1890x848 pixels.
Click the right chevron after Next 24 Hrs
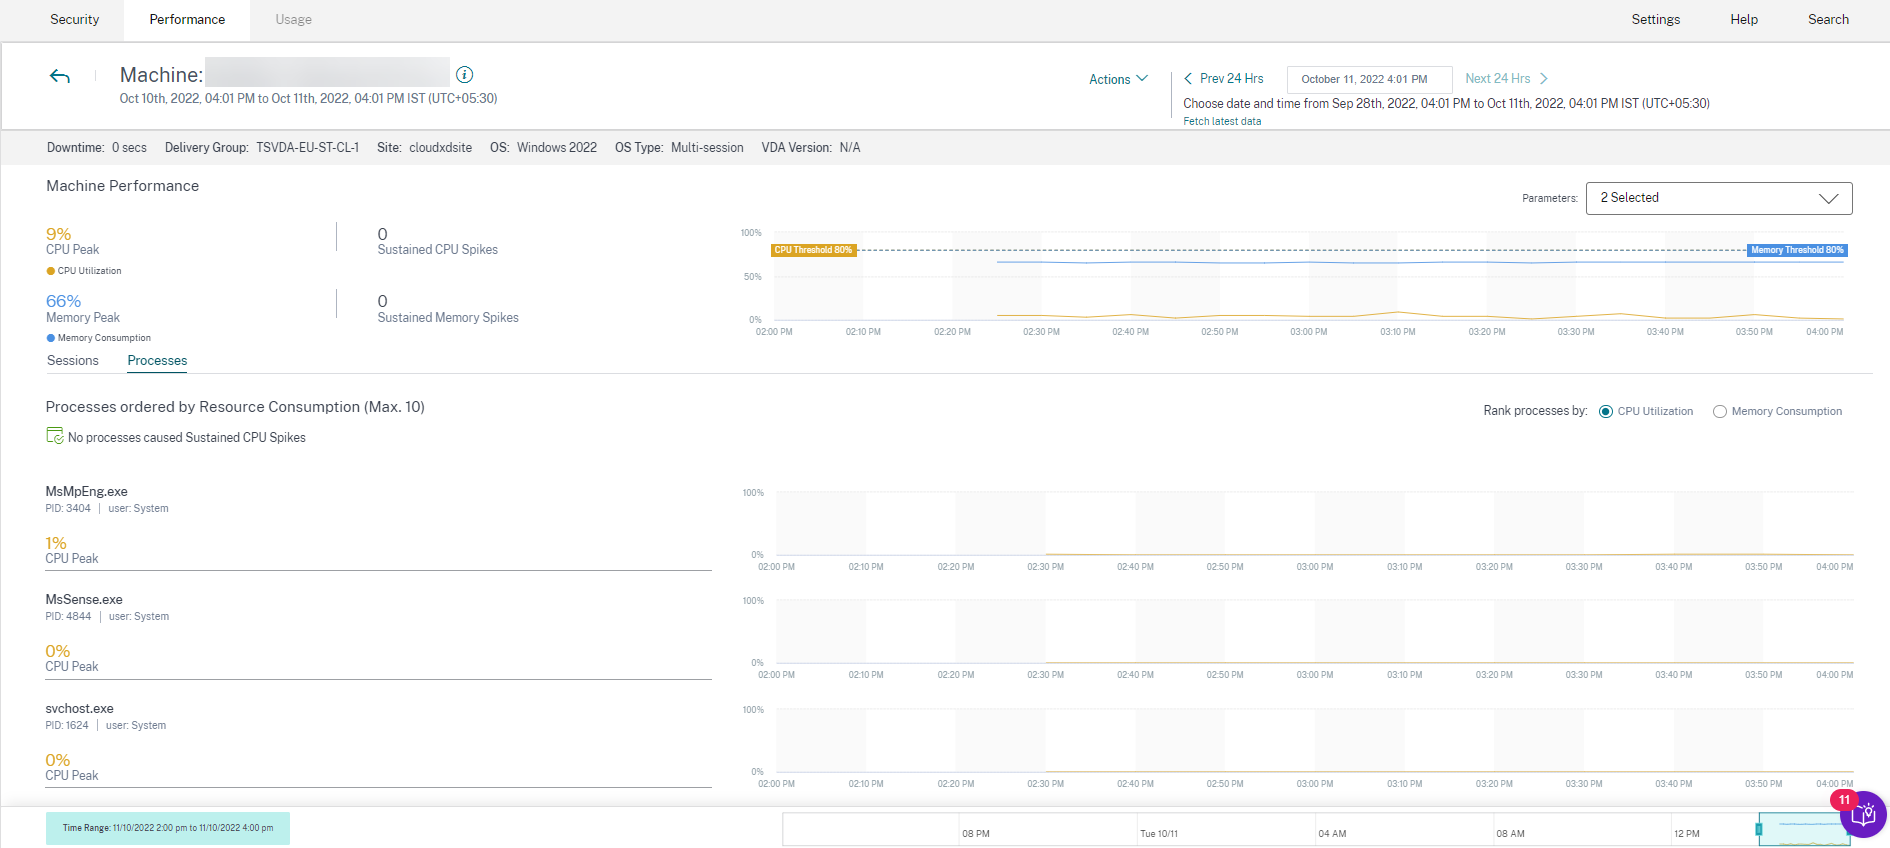pyautogui.click(x=1544, y=79)
